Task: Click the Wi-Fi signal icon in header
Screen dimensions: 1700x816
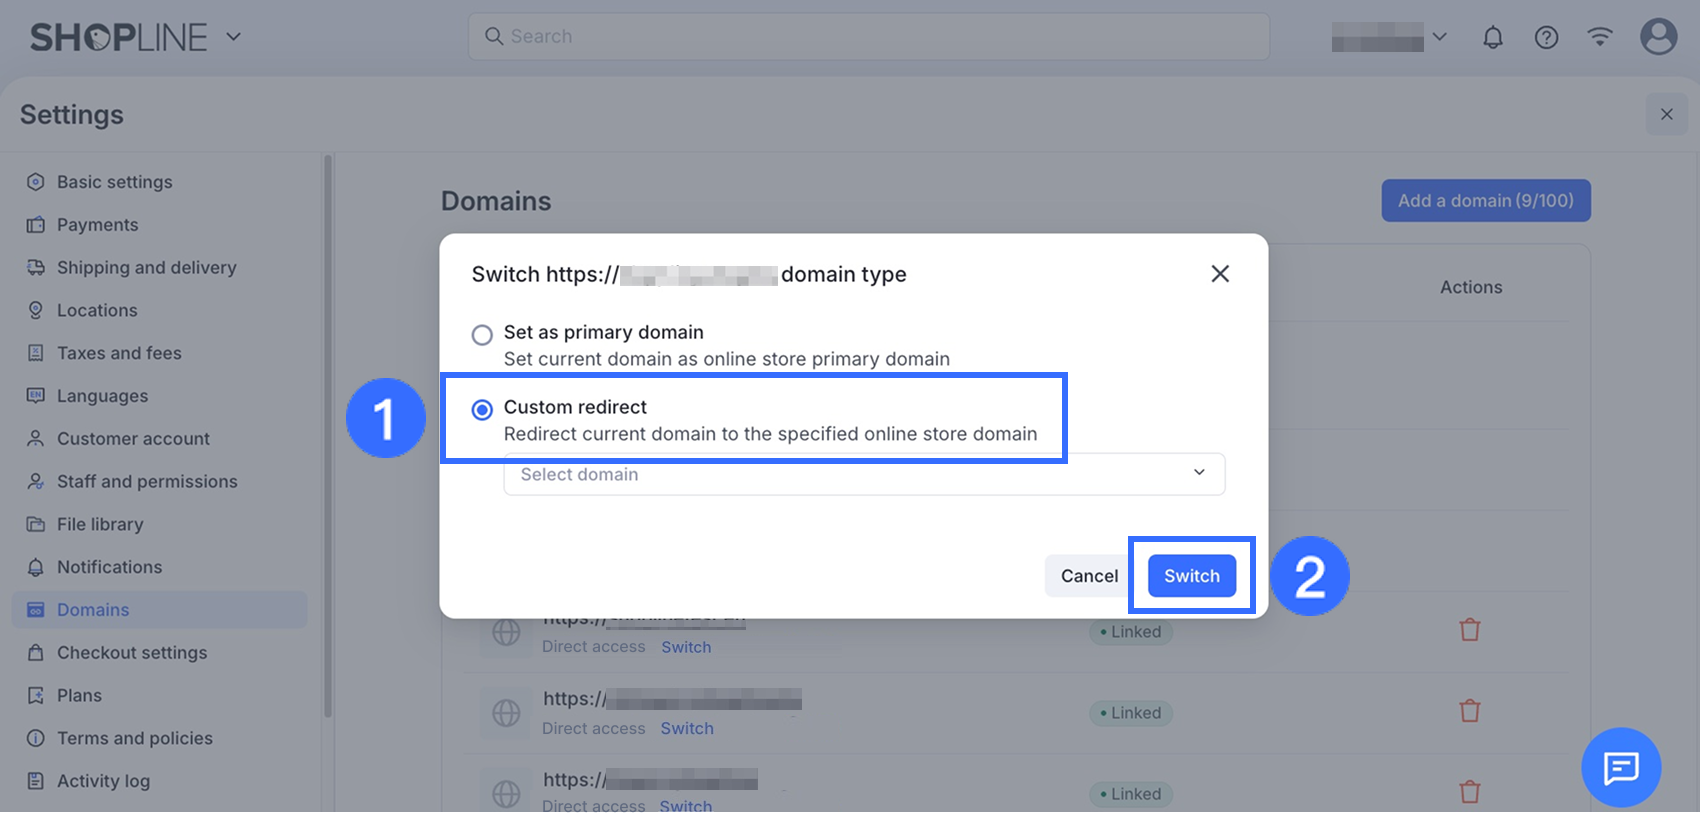Action: point(1600,37)
